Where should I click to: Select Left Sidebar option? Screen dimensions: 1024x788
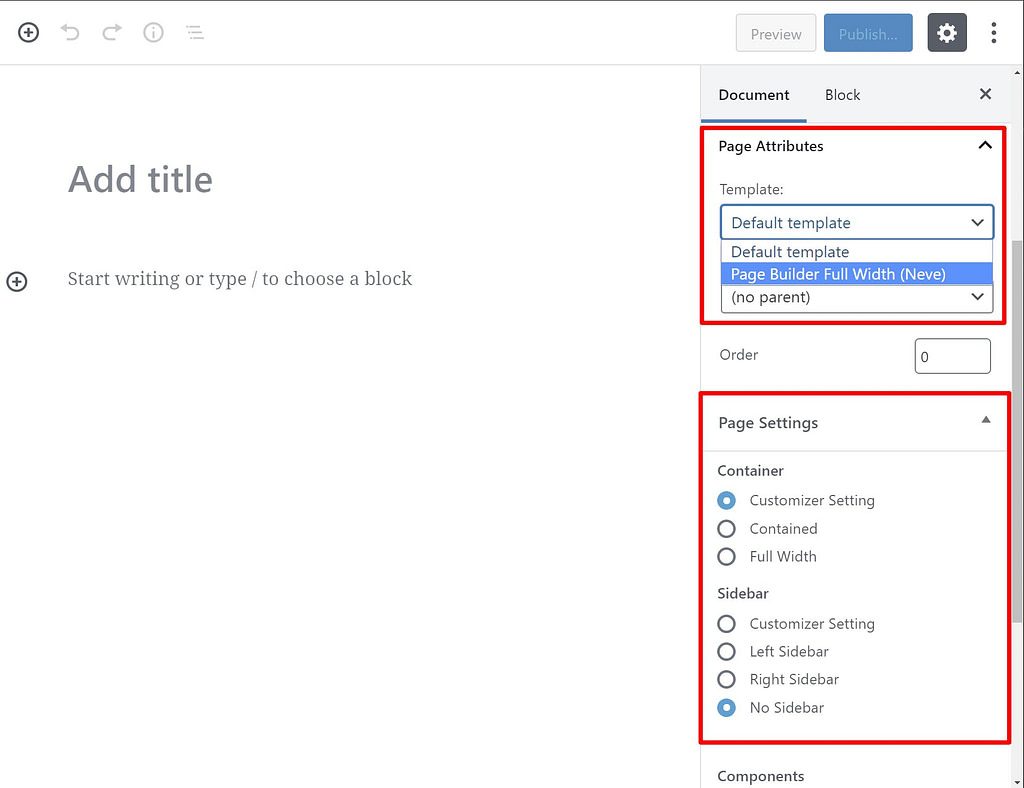(x=726, y=651)
